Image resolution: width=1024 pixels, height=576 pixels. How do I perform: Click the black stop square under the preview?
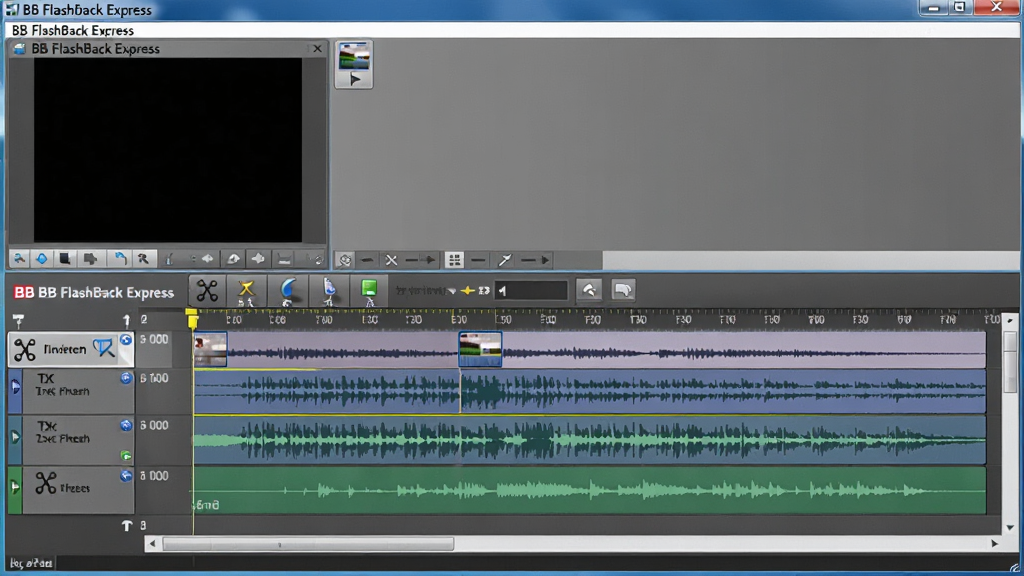(x=65, y=259)
